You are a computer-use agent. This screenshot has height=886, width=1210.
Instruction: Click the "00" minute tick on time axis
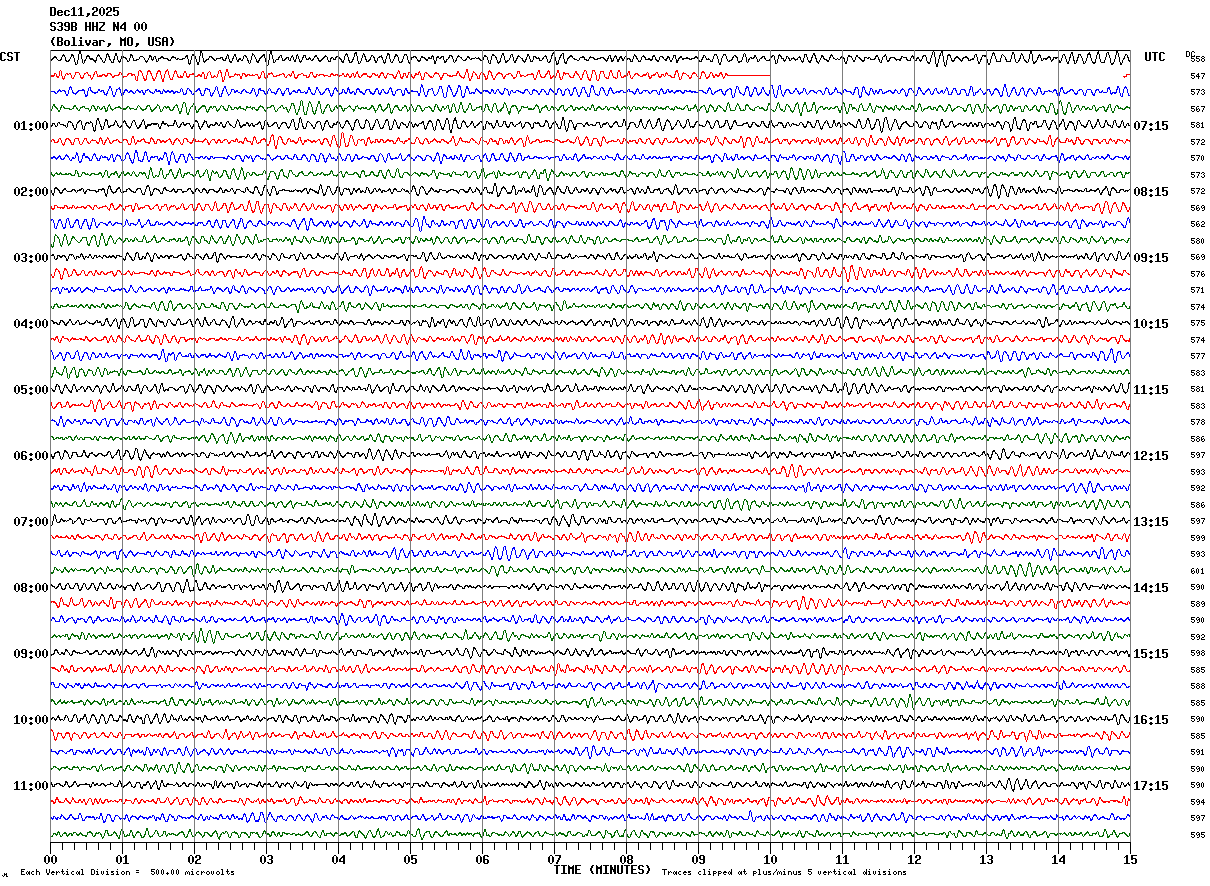point(50,859)
